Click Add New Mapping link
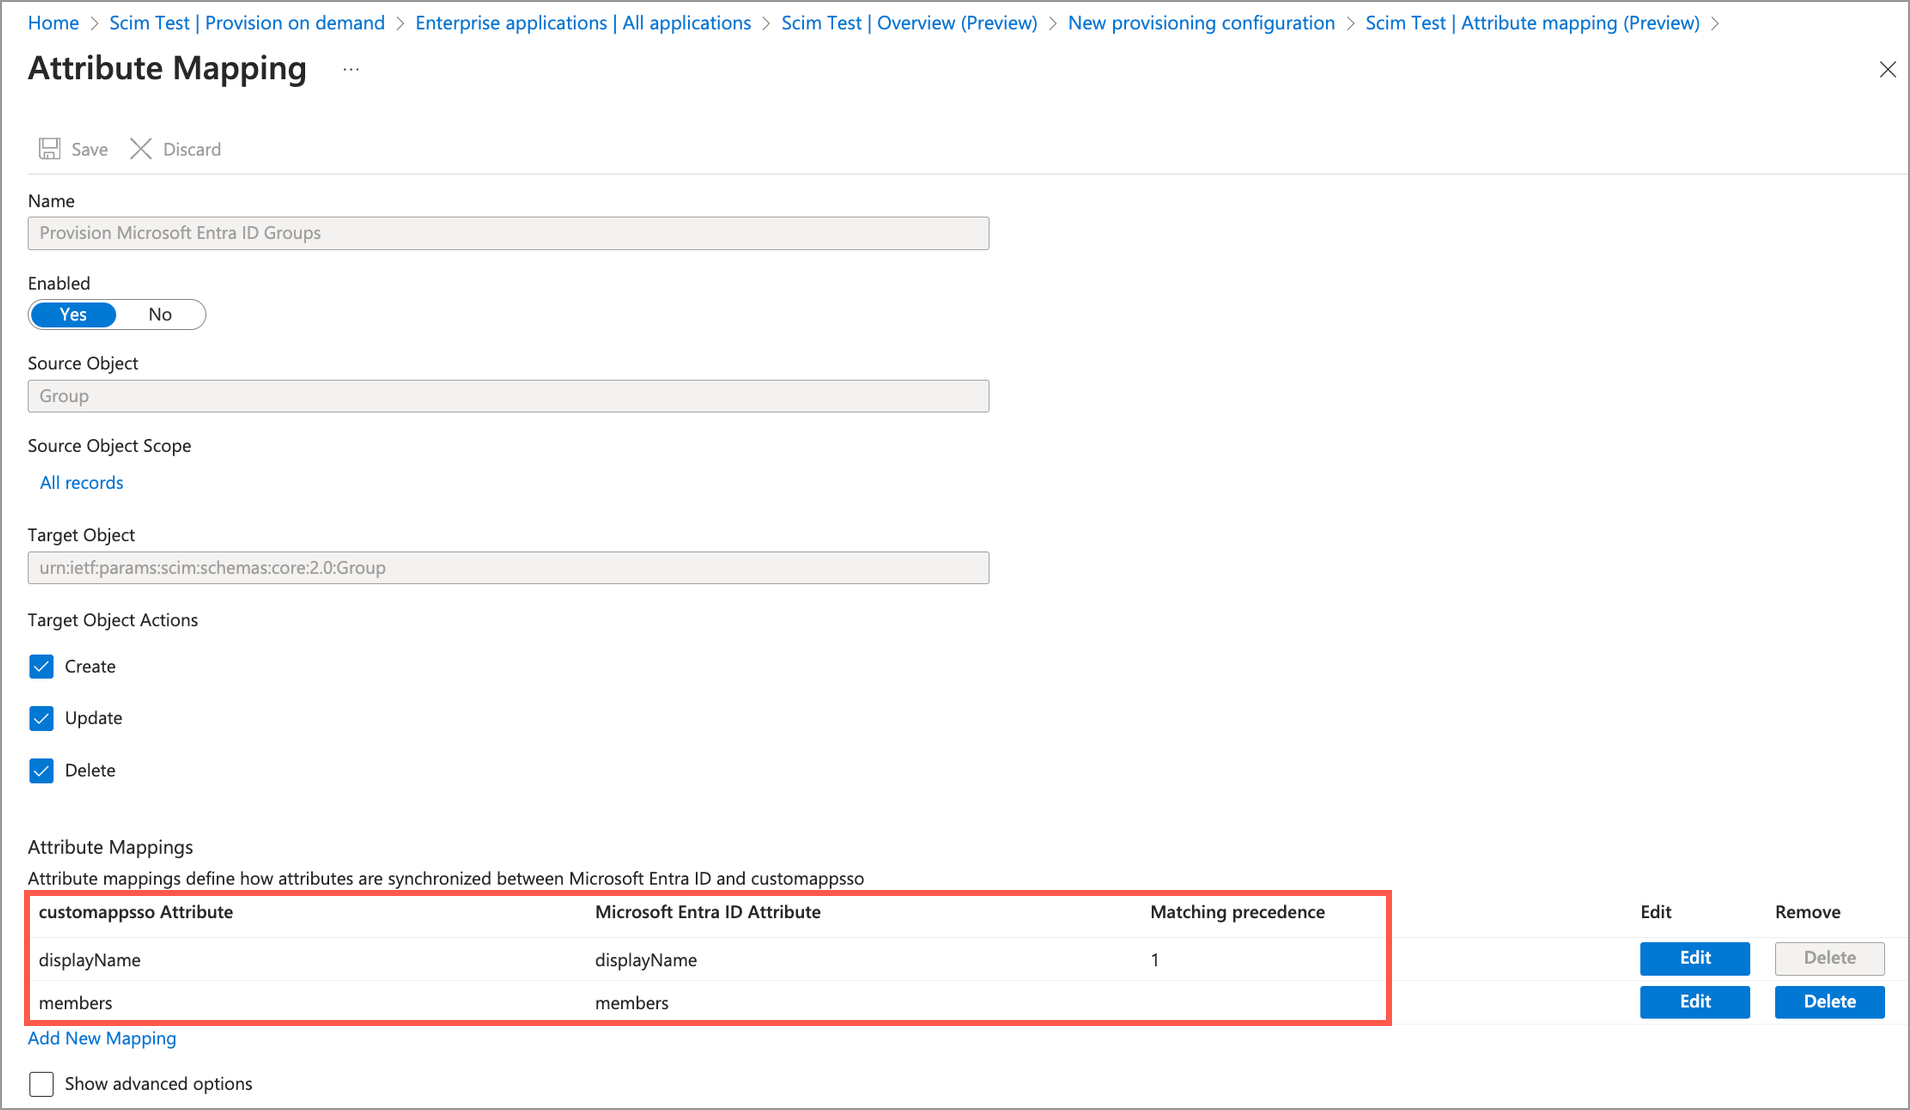The image size is (1910, 1110). pos(102,1038)
